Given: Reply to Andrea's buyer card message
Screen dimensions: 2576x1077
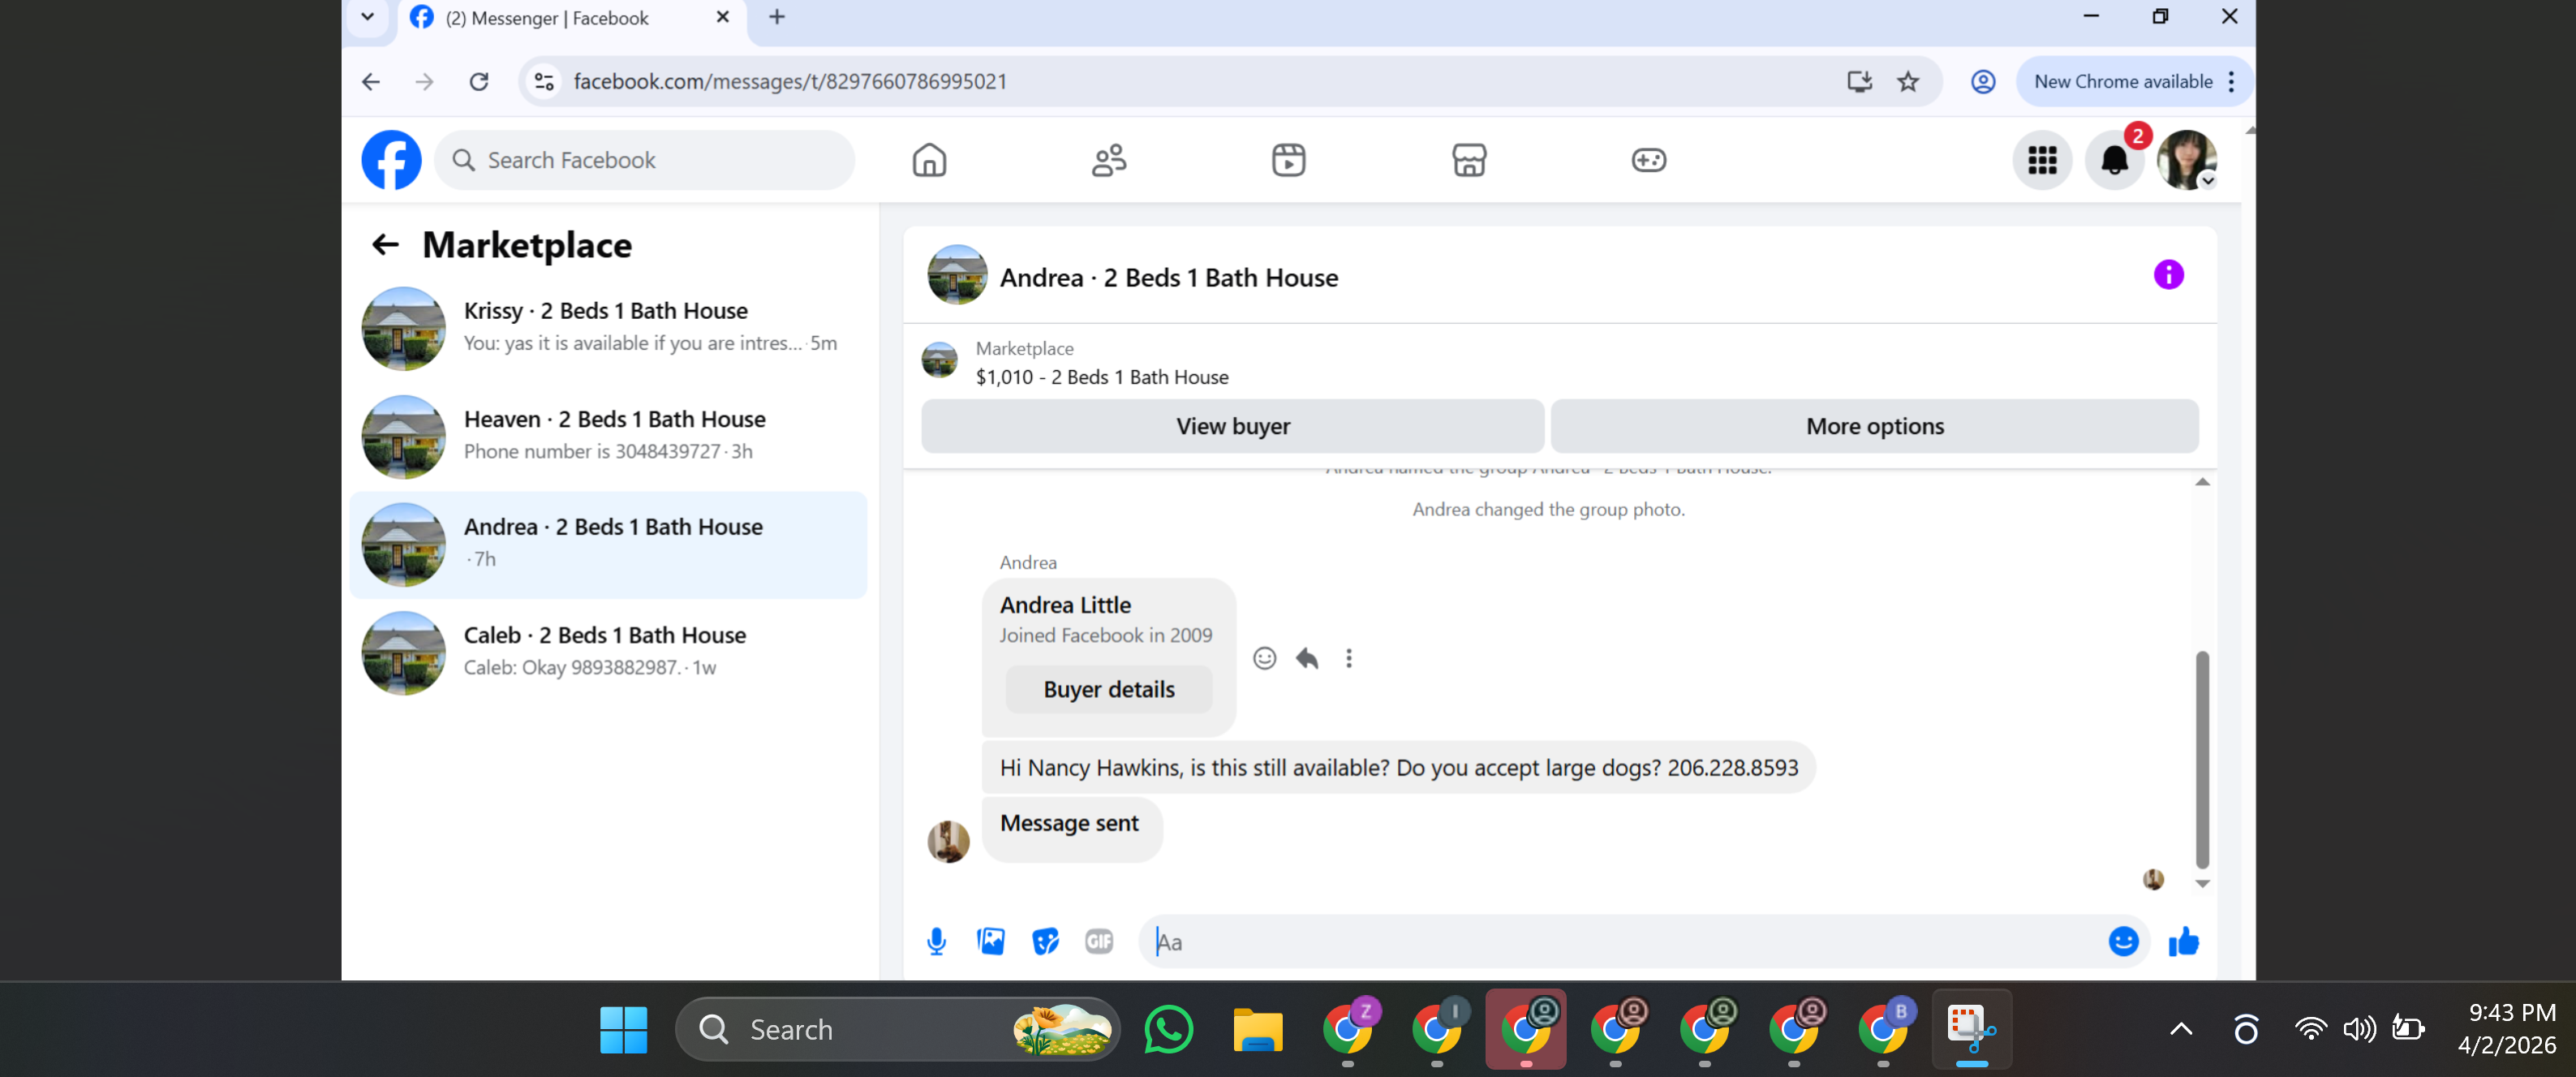Looking at the screenshot, I should (x=1307, y=658).
